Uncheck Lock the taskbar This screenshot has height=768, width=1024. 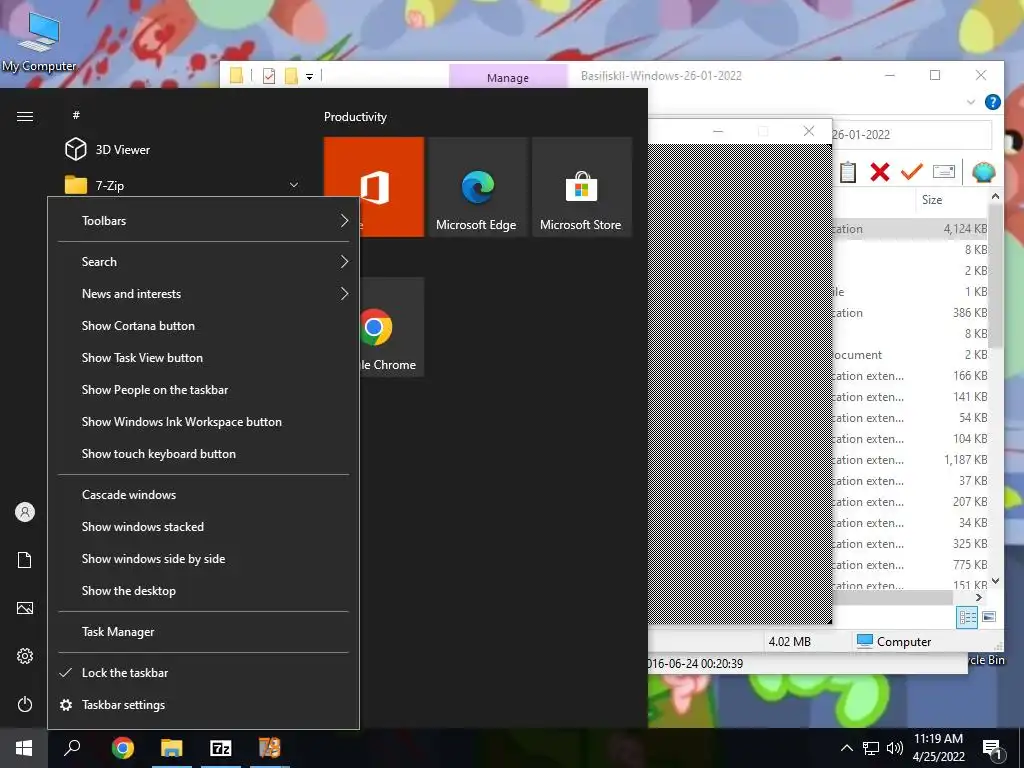tap(204, 673)
